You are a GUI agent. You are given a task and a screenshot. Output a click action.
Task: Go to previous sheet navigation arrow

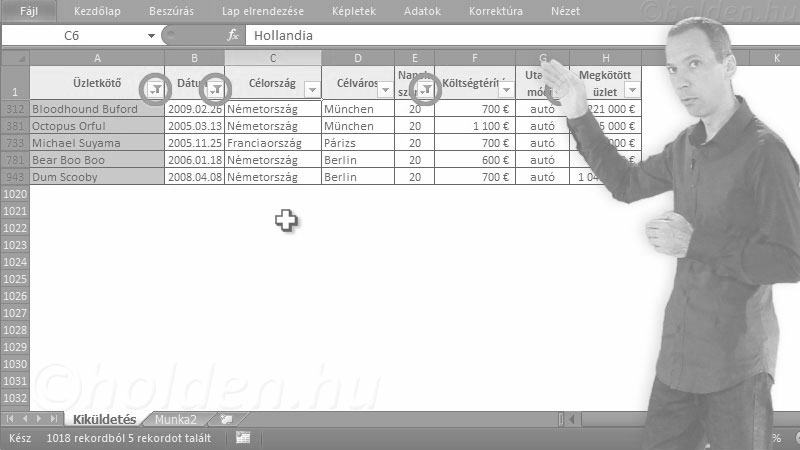click(x=24, y=419)
